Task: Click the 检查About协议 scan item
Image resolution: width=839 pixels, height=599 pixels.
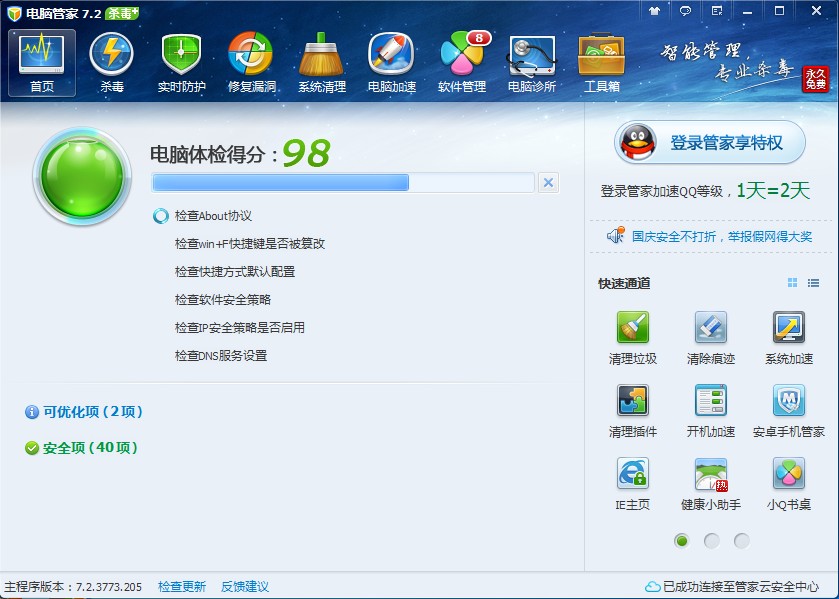Action: (213, 216)
